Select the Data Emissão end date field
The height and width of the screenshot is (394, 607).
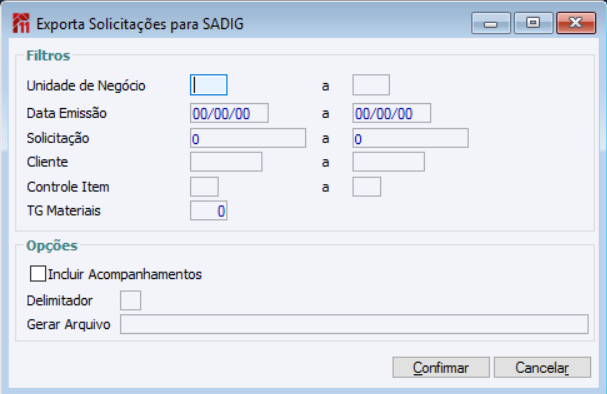[x=391, y=113]
